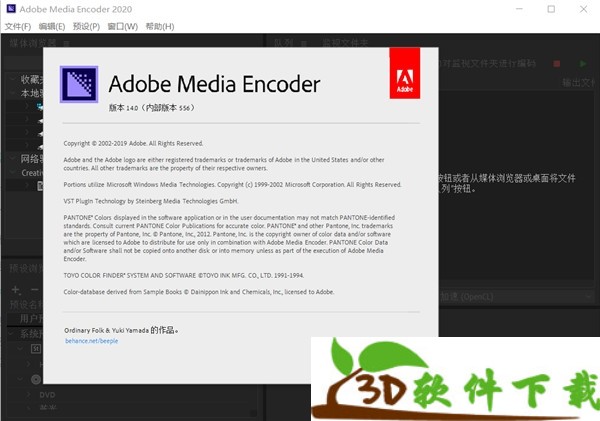The width and height of the screenshot is (600, 421).
Task: Select the DVD preset row
Action: 47,395
